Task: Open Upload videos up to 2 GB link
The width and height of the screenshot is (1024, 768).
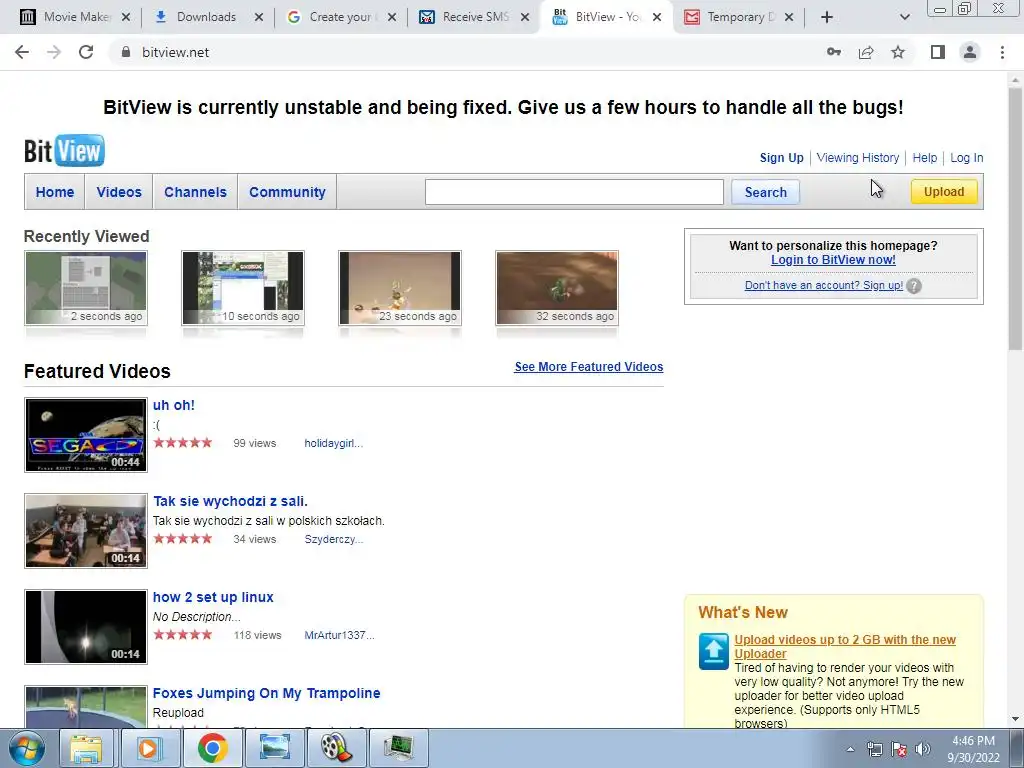Action: [845, 647]
